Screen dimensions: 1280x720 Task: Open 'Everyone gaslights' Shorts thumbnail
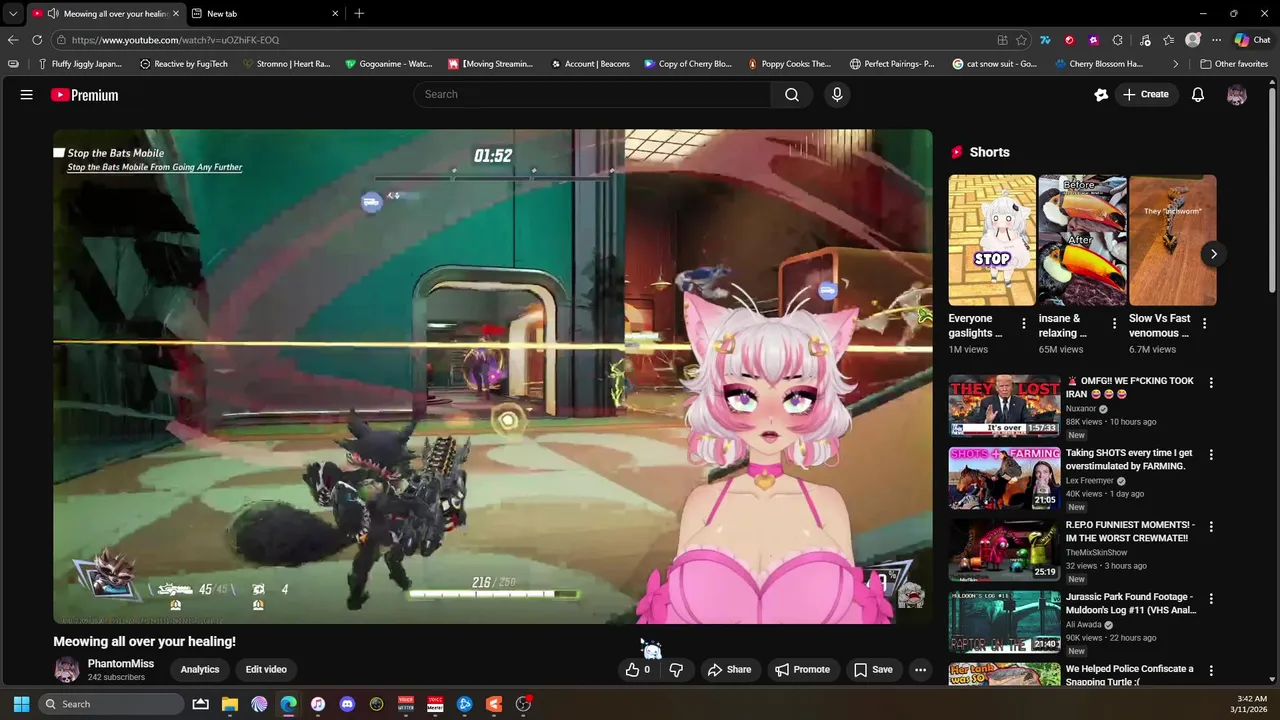pos(992,240)
